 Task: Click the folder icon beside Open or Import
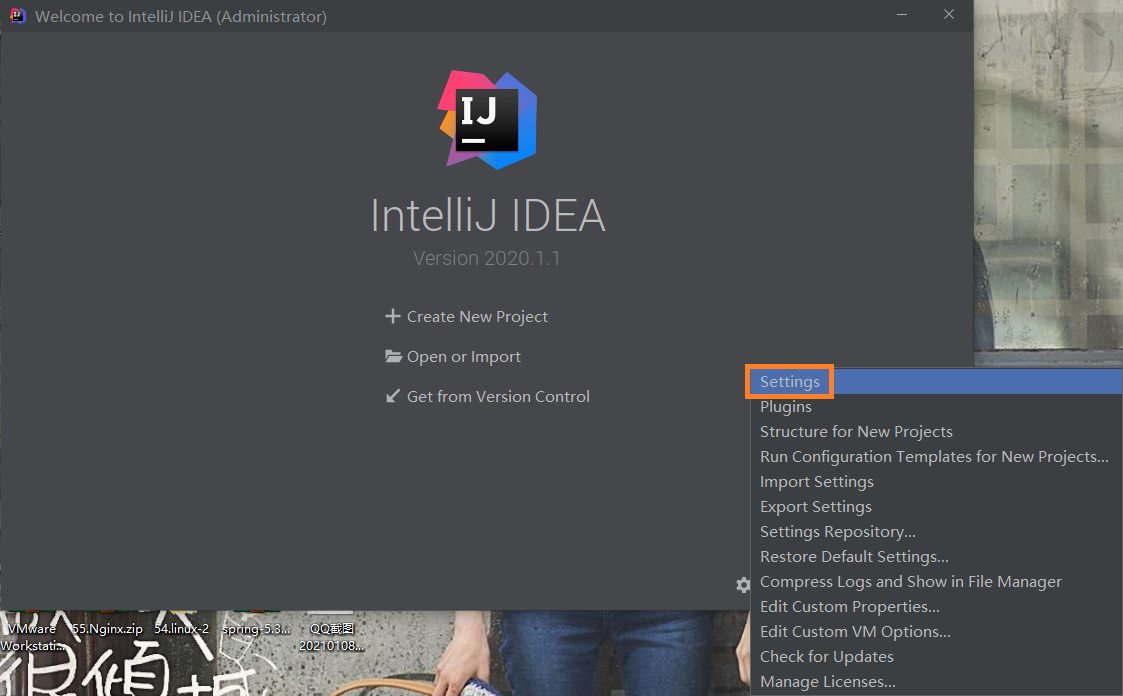pos(393,356)
